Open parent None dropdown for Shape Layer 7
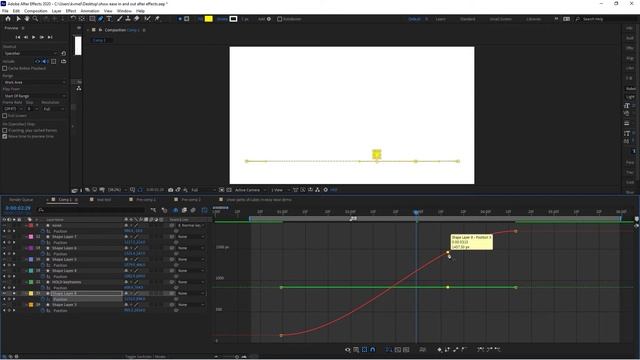This screenshot has width=640, height=360. (191, 237)
